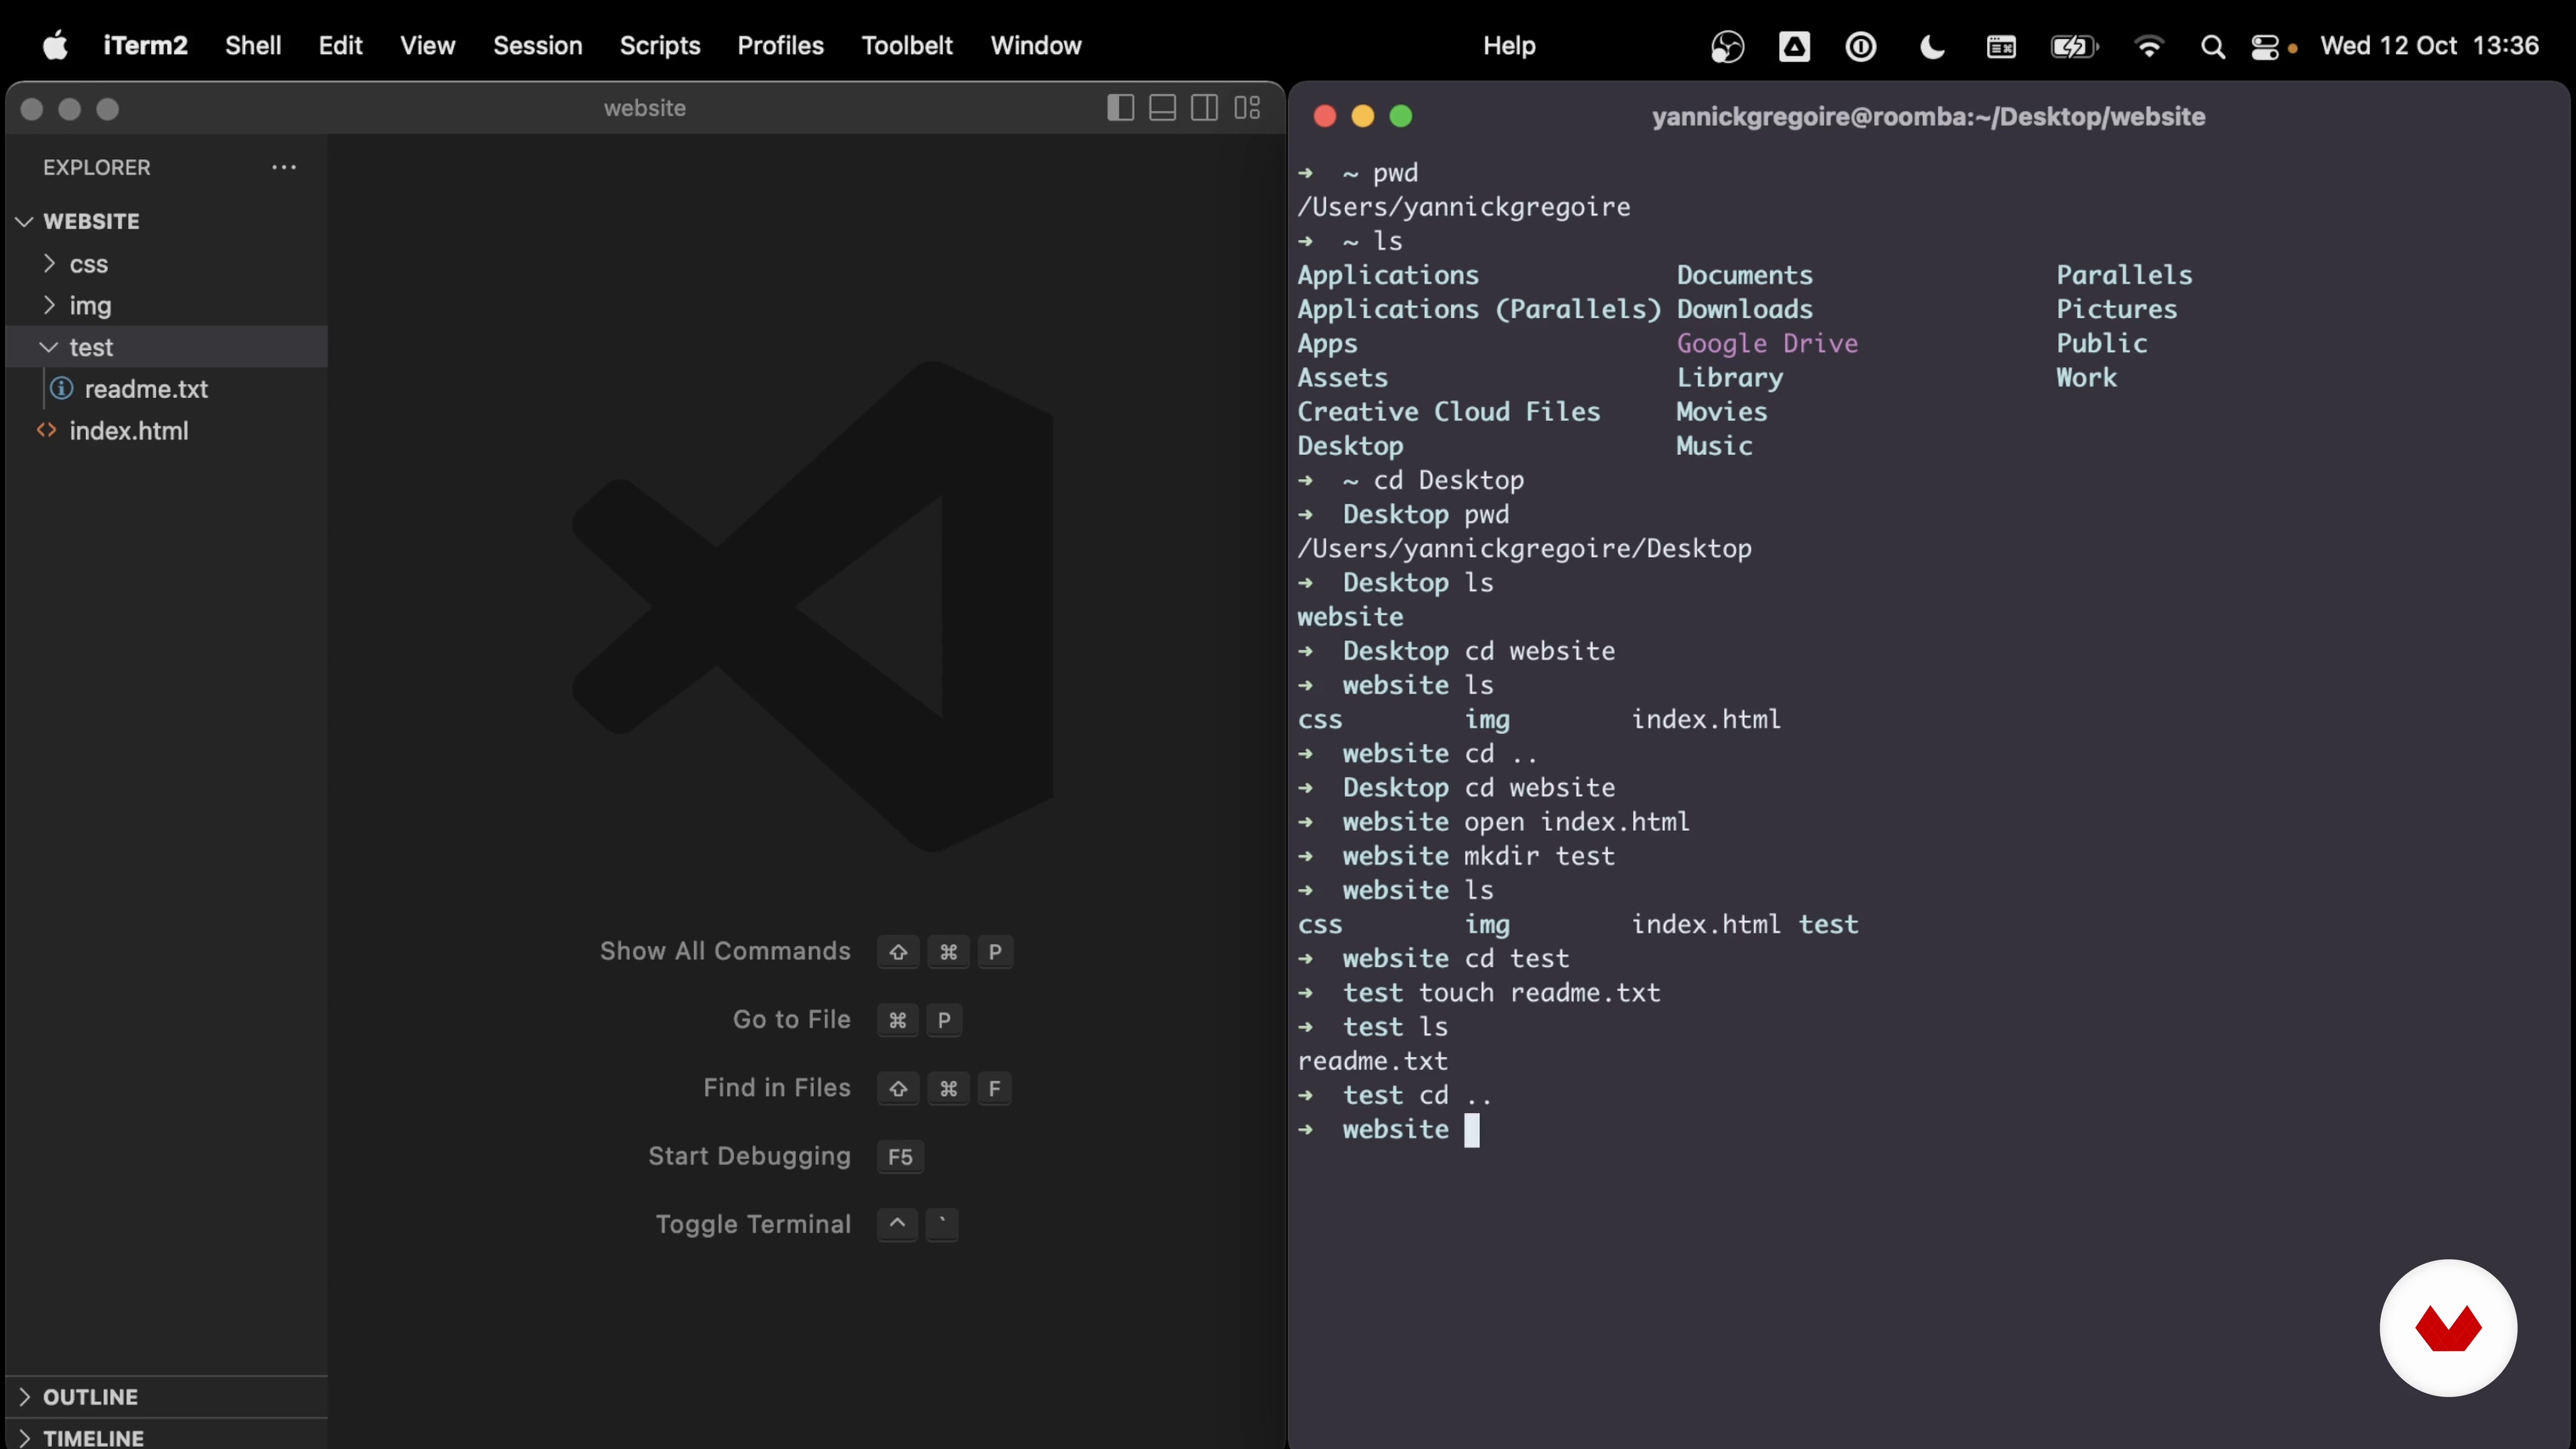The width and height of the screenshot is (2576, 1449).
Task: Click the Start Debugging hint
Action: point(749,1156)
